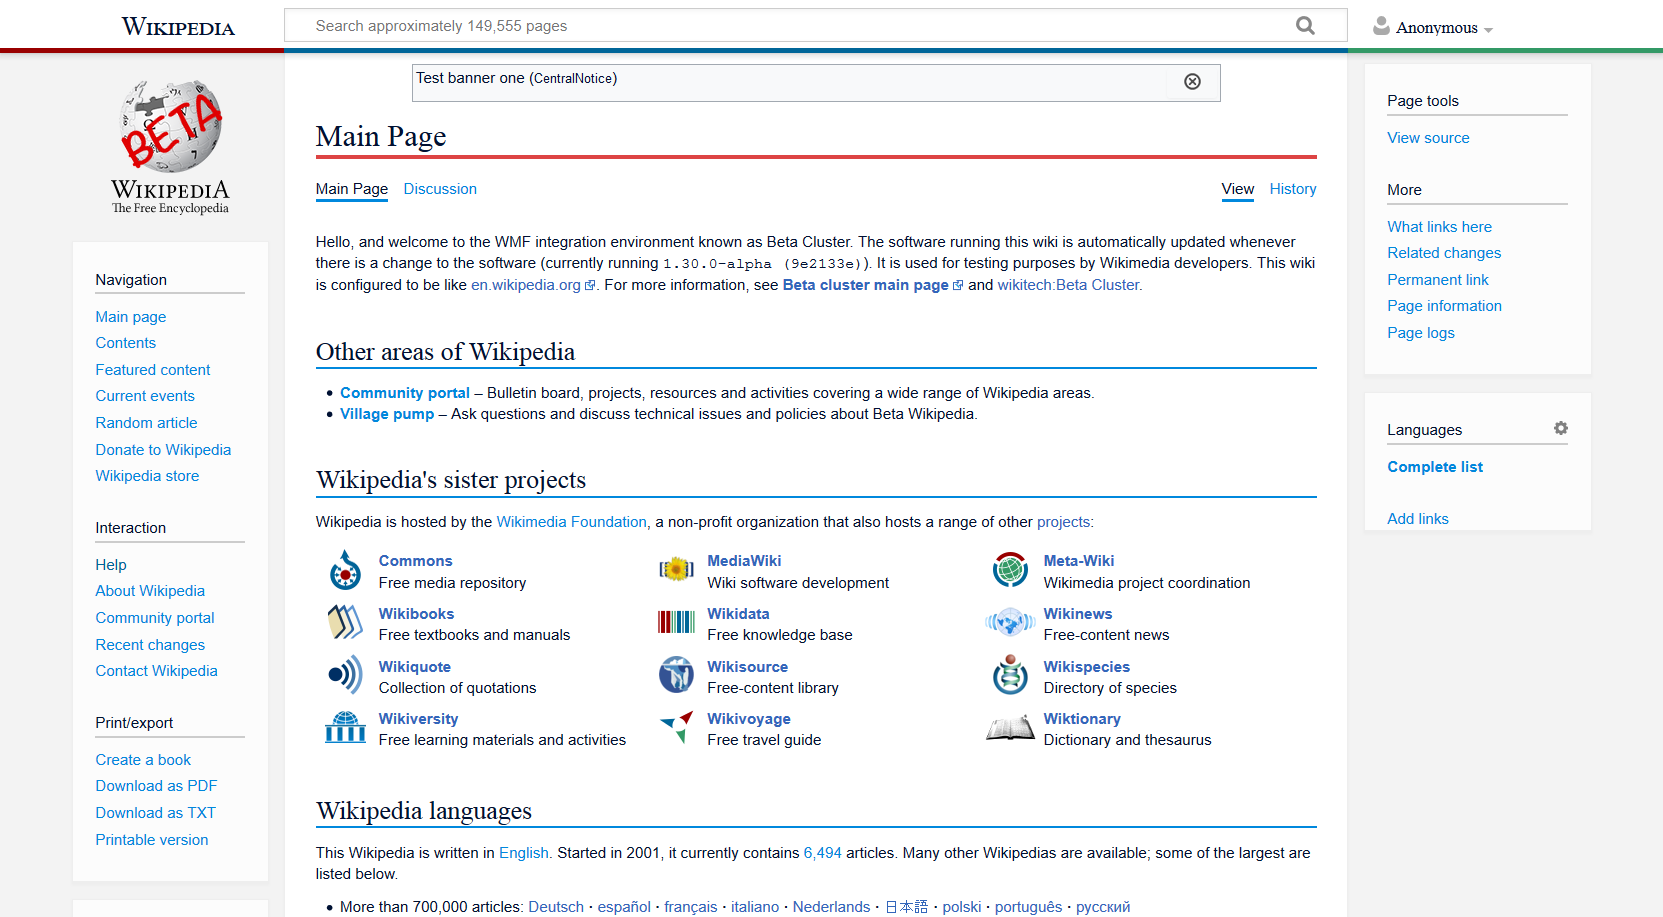
Task: Open the Wikidata text link
Action: (739, 614)
